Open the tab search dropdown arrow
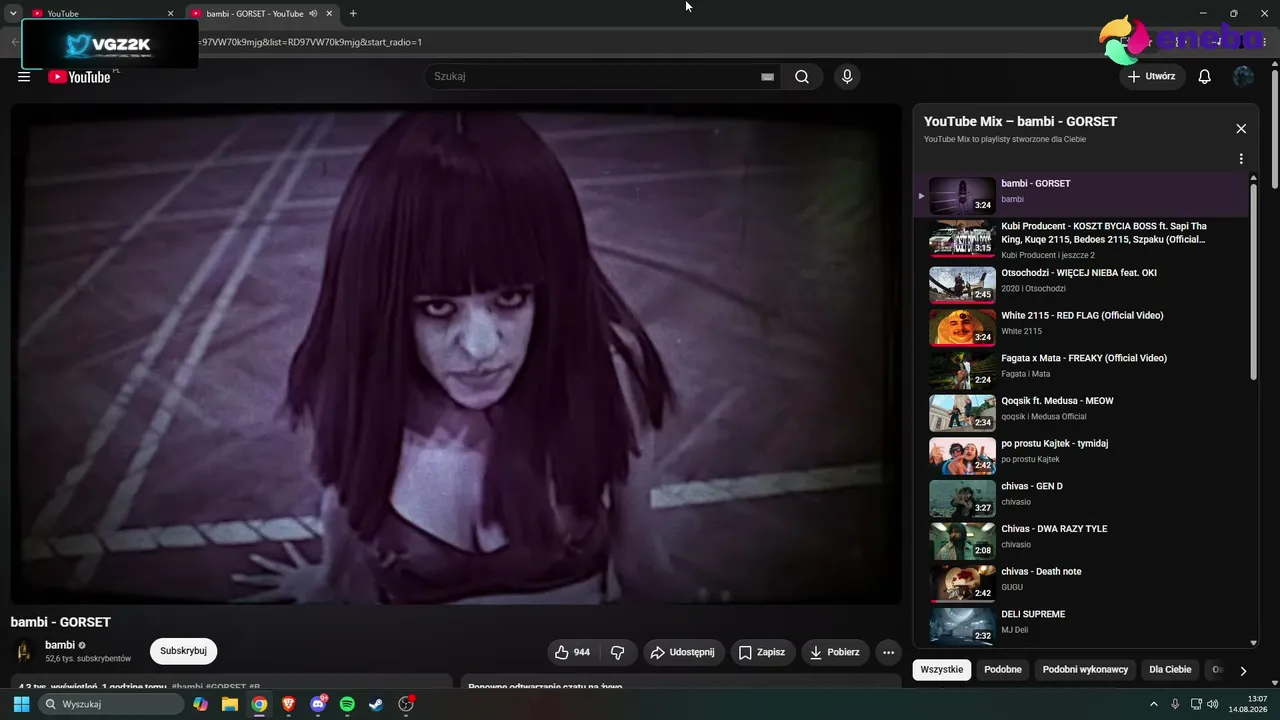The height and width of the screenshot is (720, 1280). coord(13,14)
